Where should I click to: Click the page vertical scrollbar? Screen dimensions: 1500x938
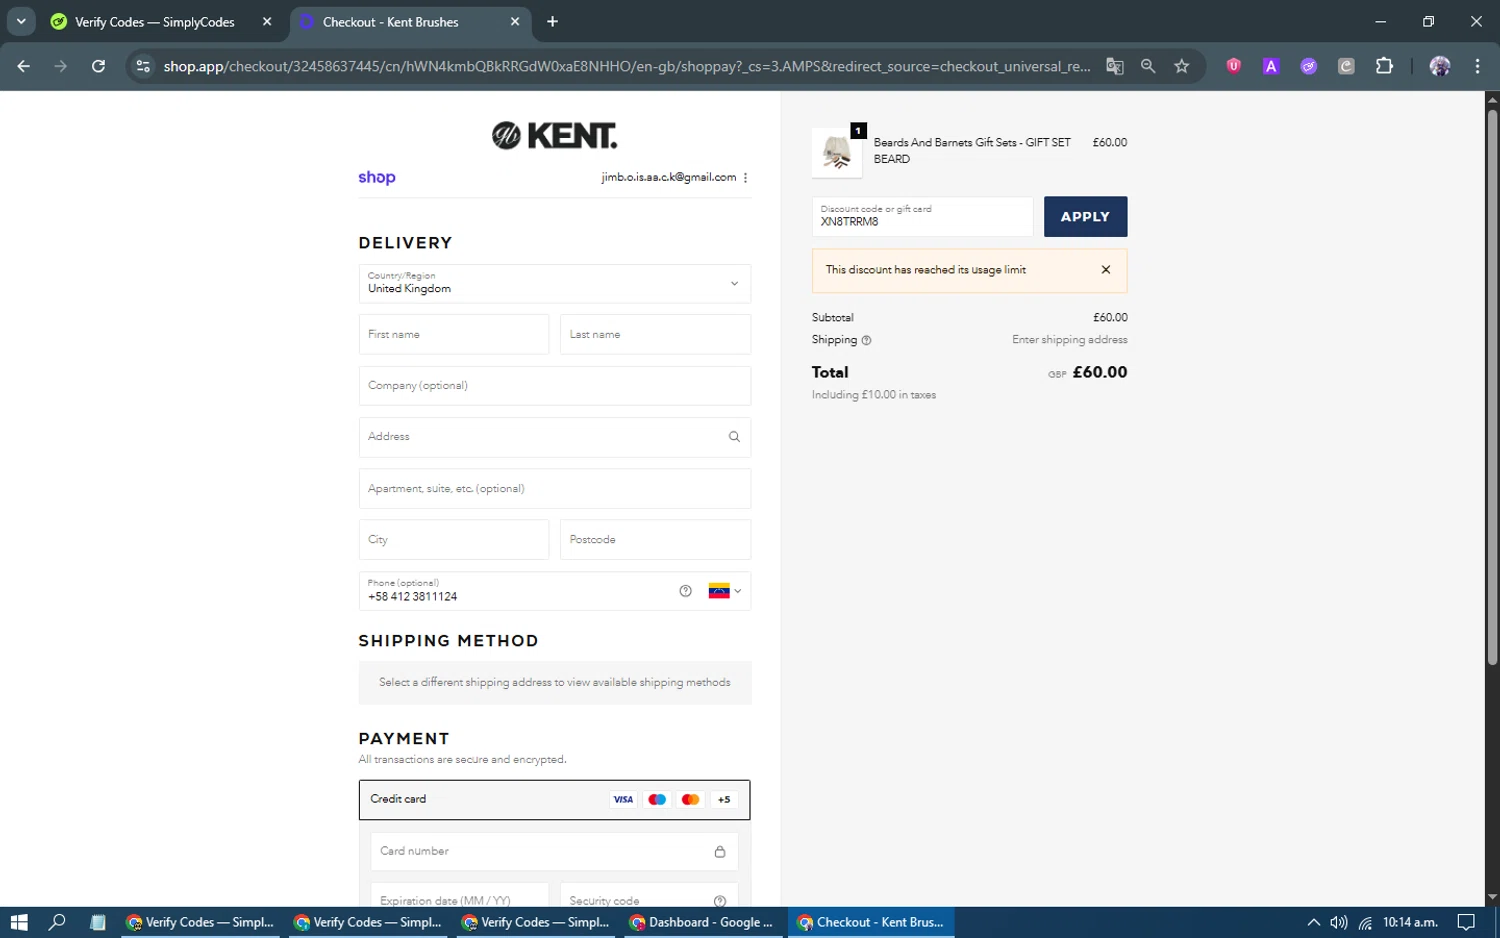coord(1492,387)
